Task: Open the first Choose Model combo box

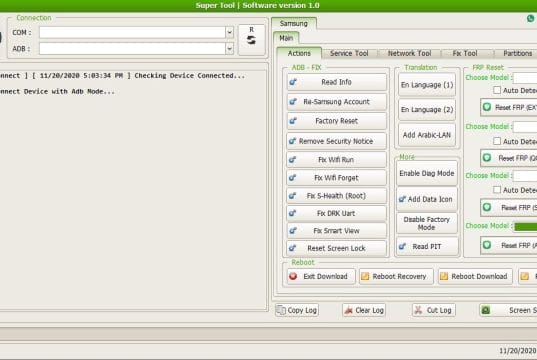Action: (525, 78)
